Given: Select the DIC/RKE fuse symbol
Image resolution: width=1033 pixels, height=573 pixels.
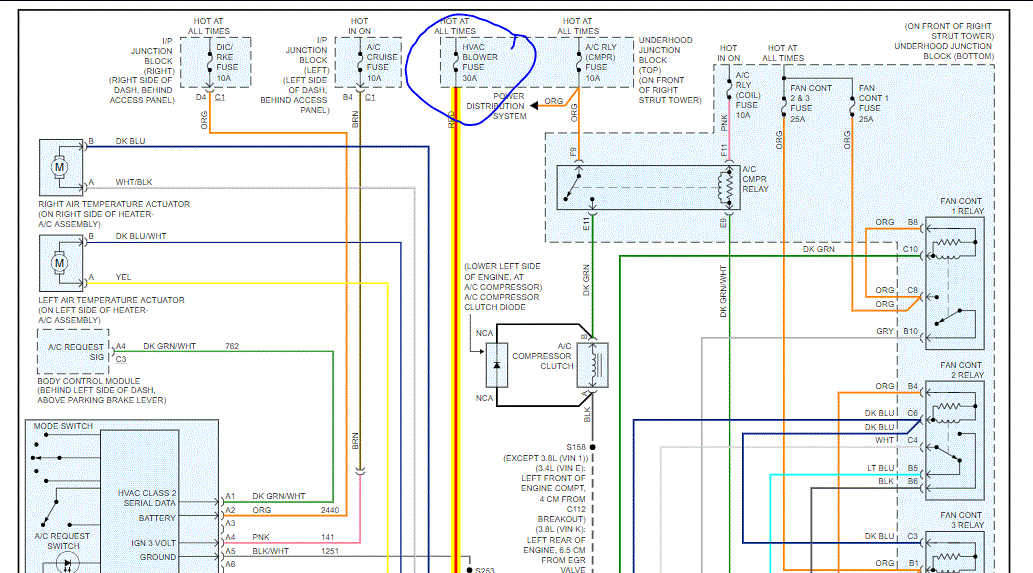Looking at the screenshot, I should 210,63.
